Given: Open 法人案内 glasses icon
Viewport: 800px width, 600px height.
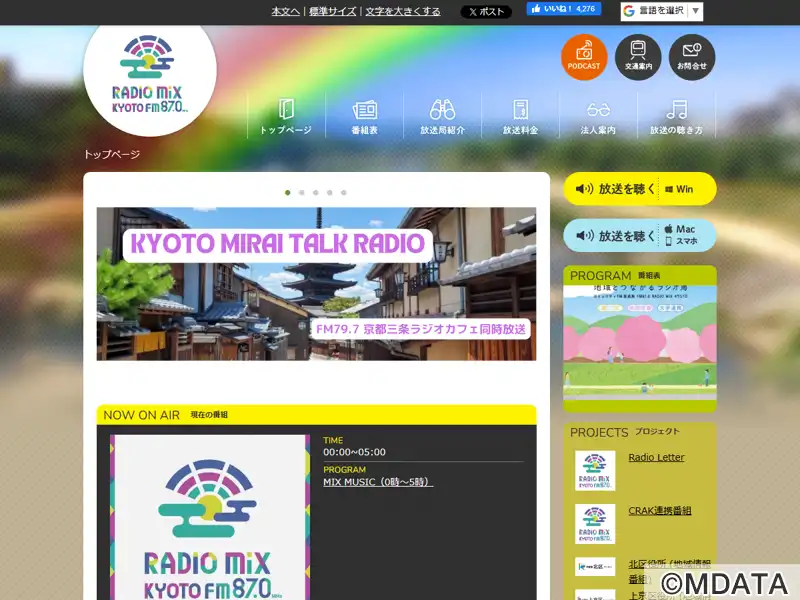Looking at the screenshot, I should pos(598,116).
